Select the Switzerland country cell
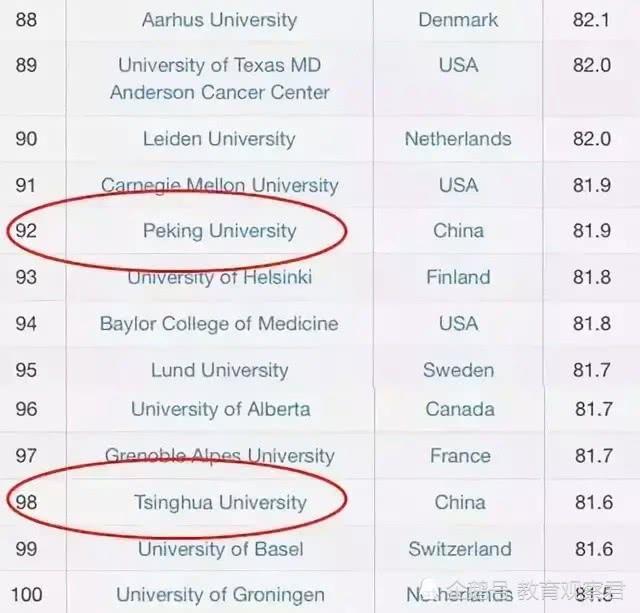640x613 pixels. (459, 549)
